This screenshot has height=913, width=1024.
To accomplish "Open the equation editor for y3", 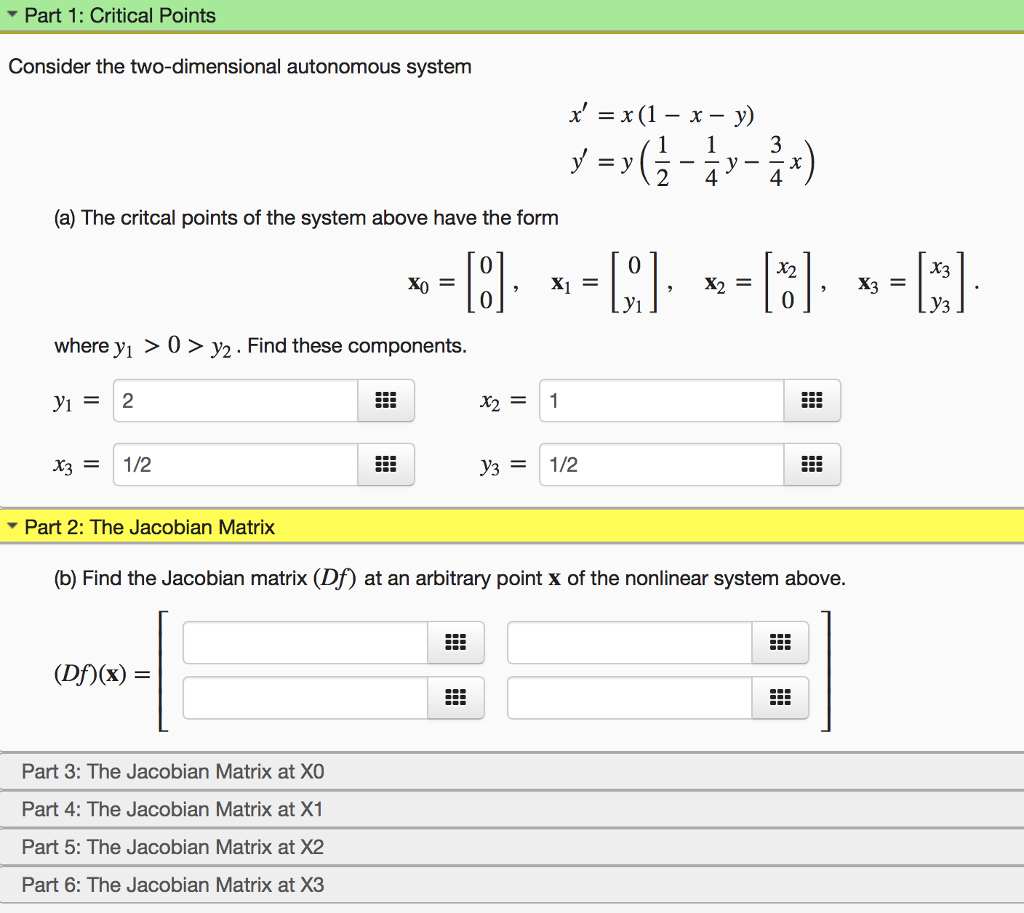I will pos(812,464).
